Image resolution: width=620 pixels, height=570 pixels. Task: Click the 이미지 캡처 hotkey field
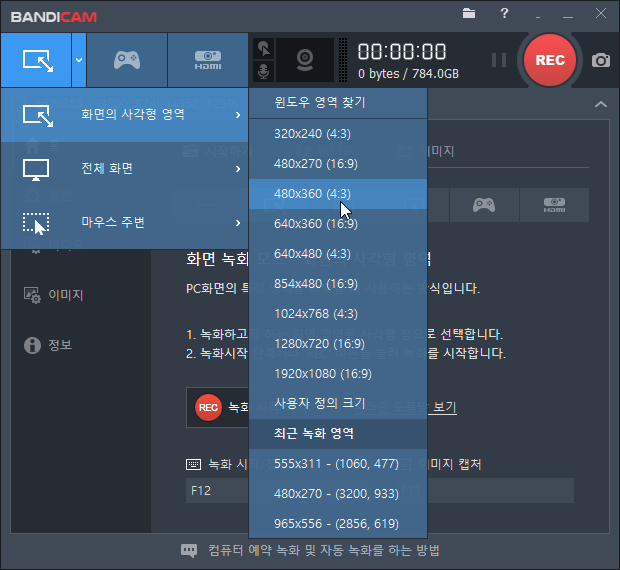501,491
